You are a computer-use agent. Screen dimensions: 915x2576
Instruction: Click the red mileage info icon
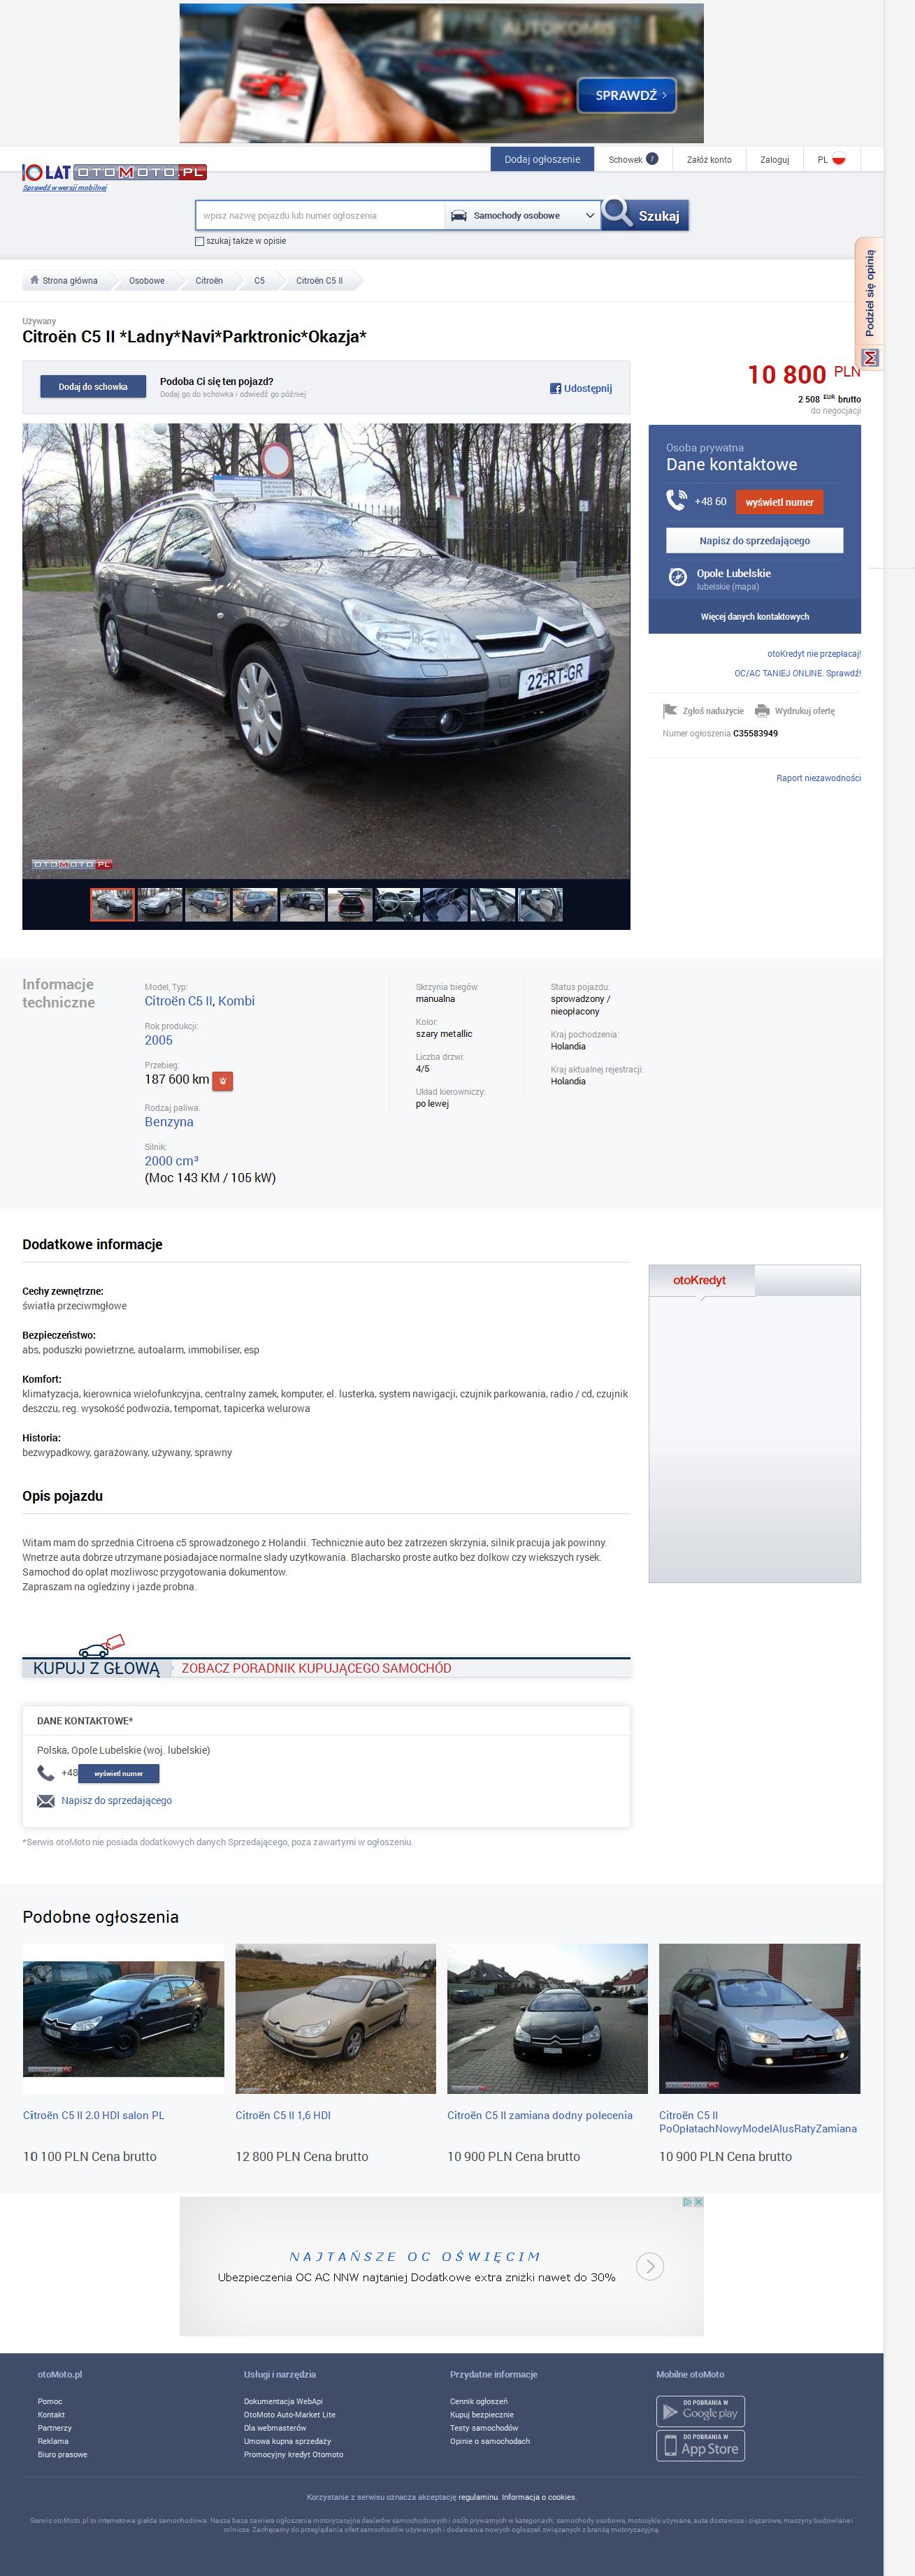[223, 1080]
